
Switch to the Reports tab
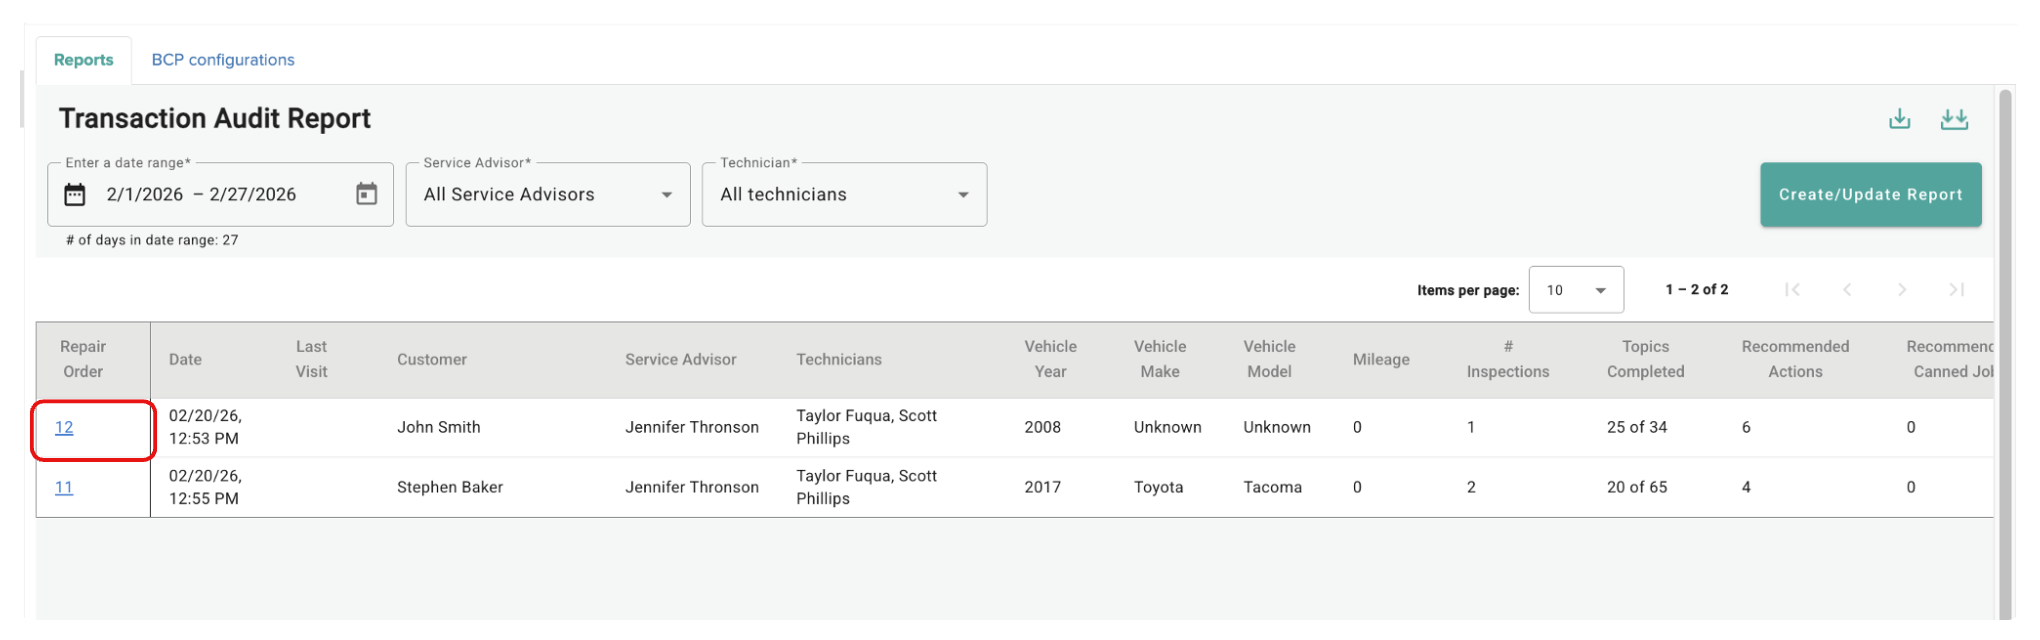(x=84, y=60)
